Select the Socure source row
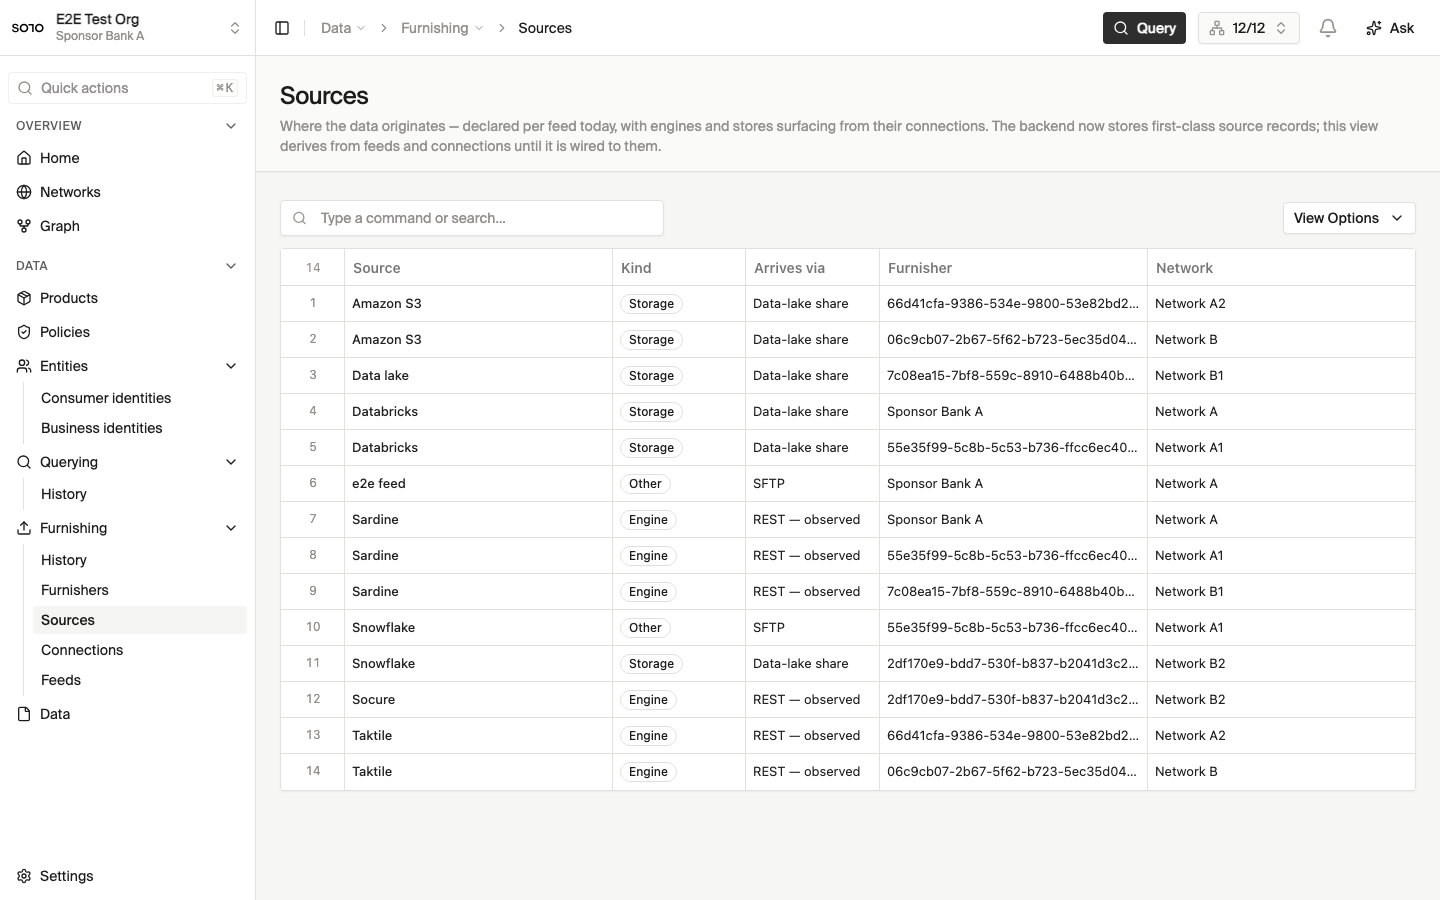Screen dimensions: 1440x900 pos(848,700)
